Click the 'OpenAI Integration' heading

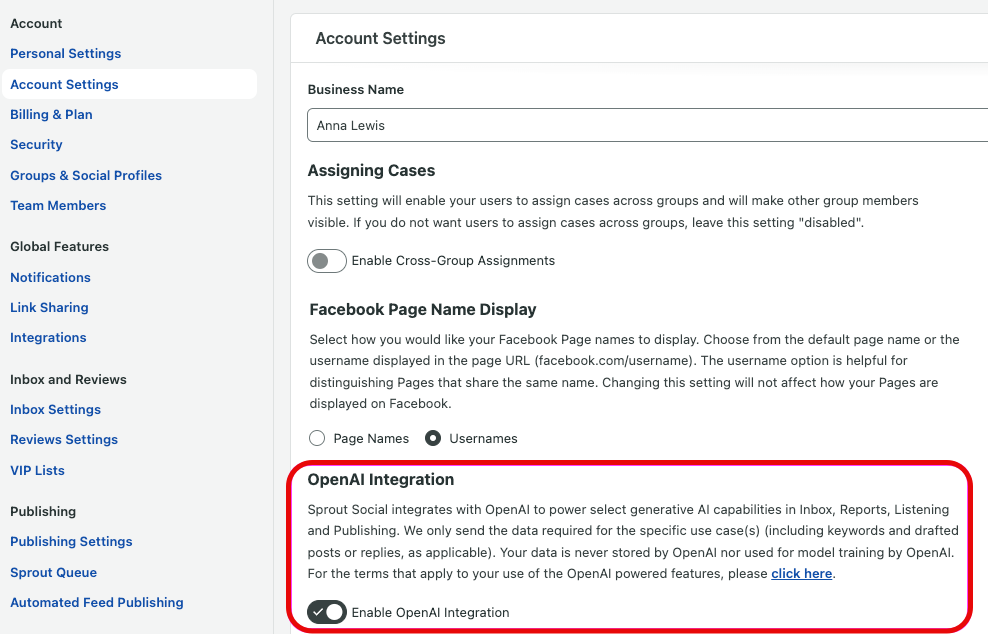coord(381,480)
